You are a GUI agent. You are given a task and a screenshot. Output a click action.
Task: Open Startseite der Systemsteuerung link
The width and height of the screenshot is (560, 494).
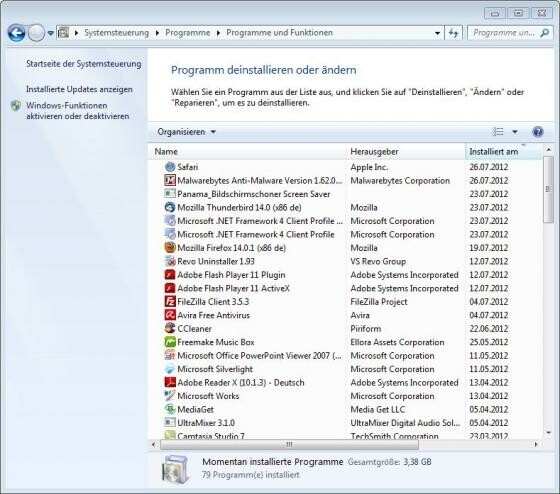84,64
